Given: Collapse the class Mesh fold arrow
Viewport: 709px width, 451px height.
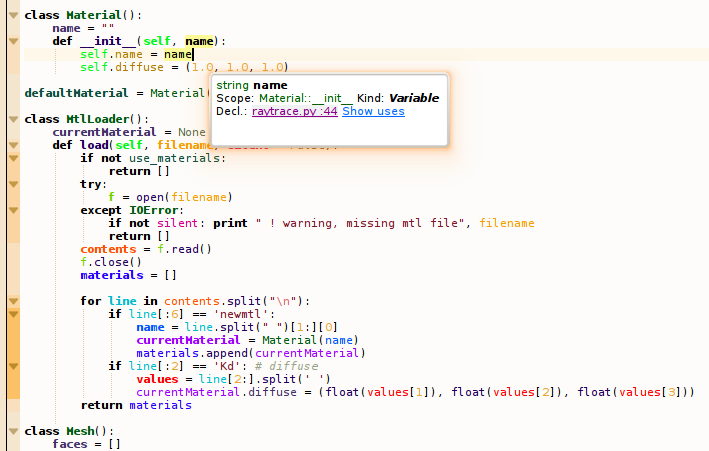Looking at the screenshot, I should tap(13, 431).
